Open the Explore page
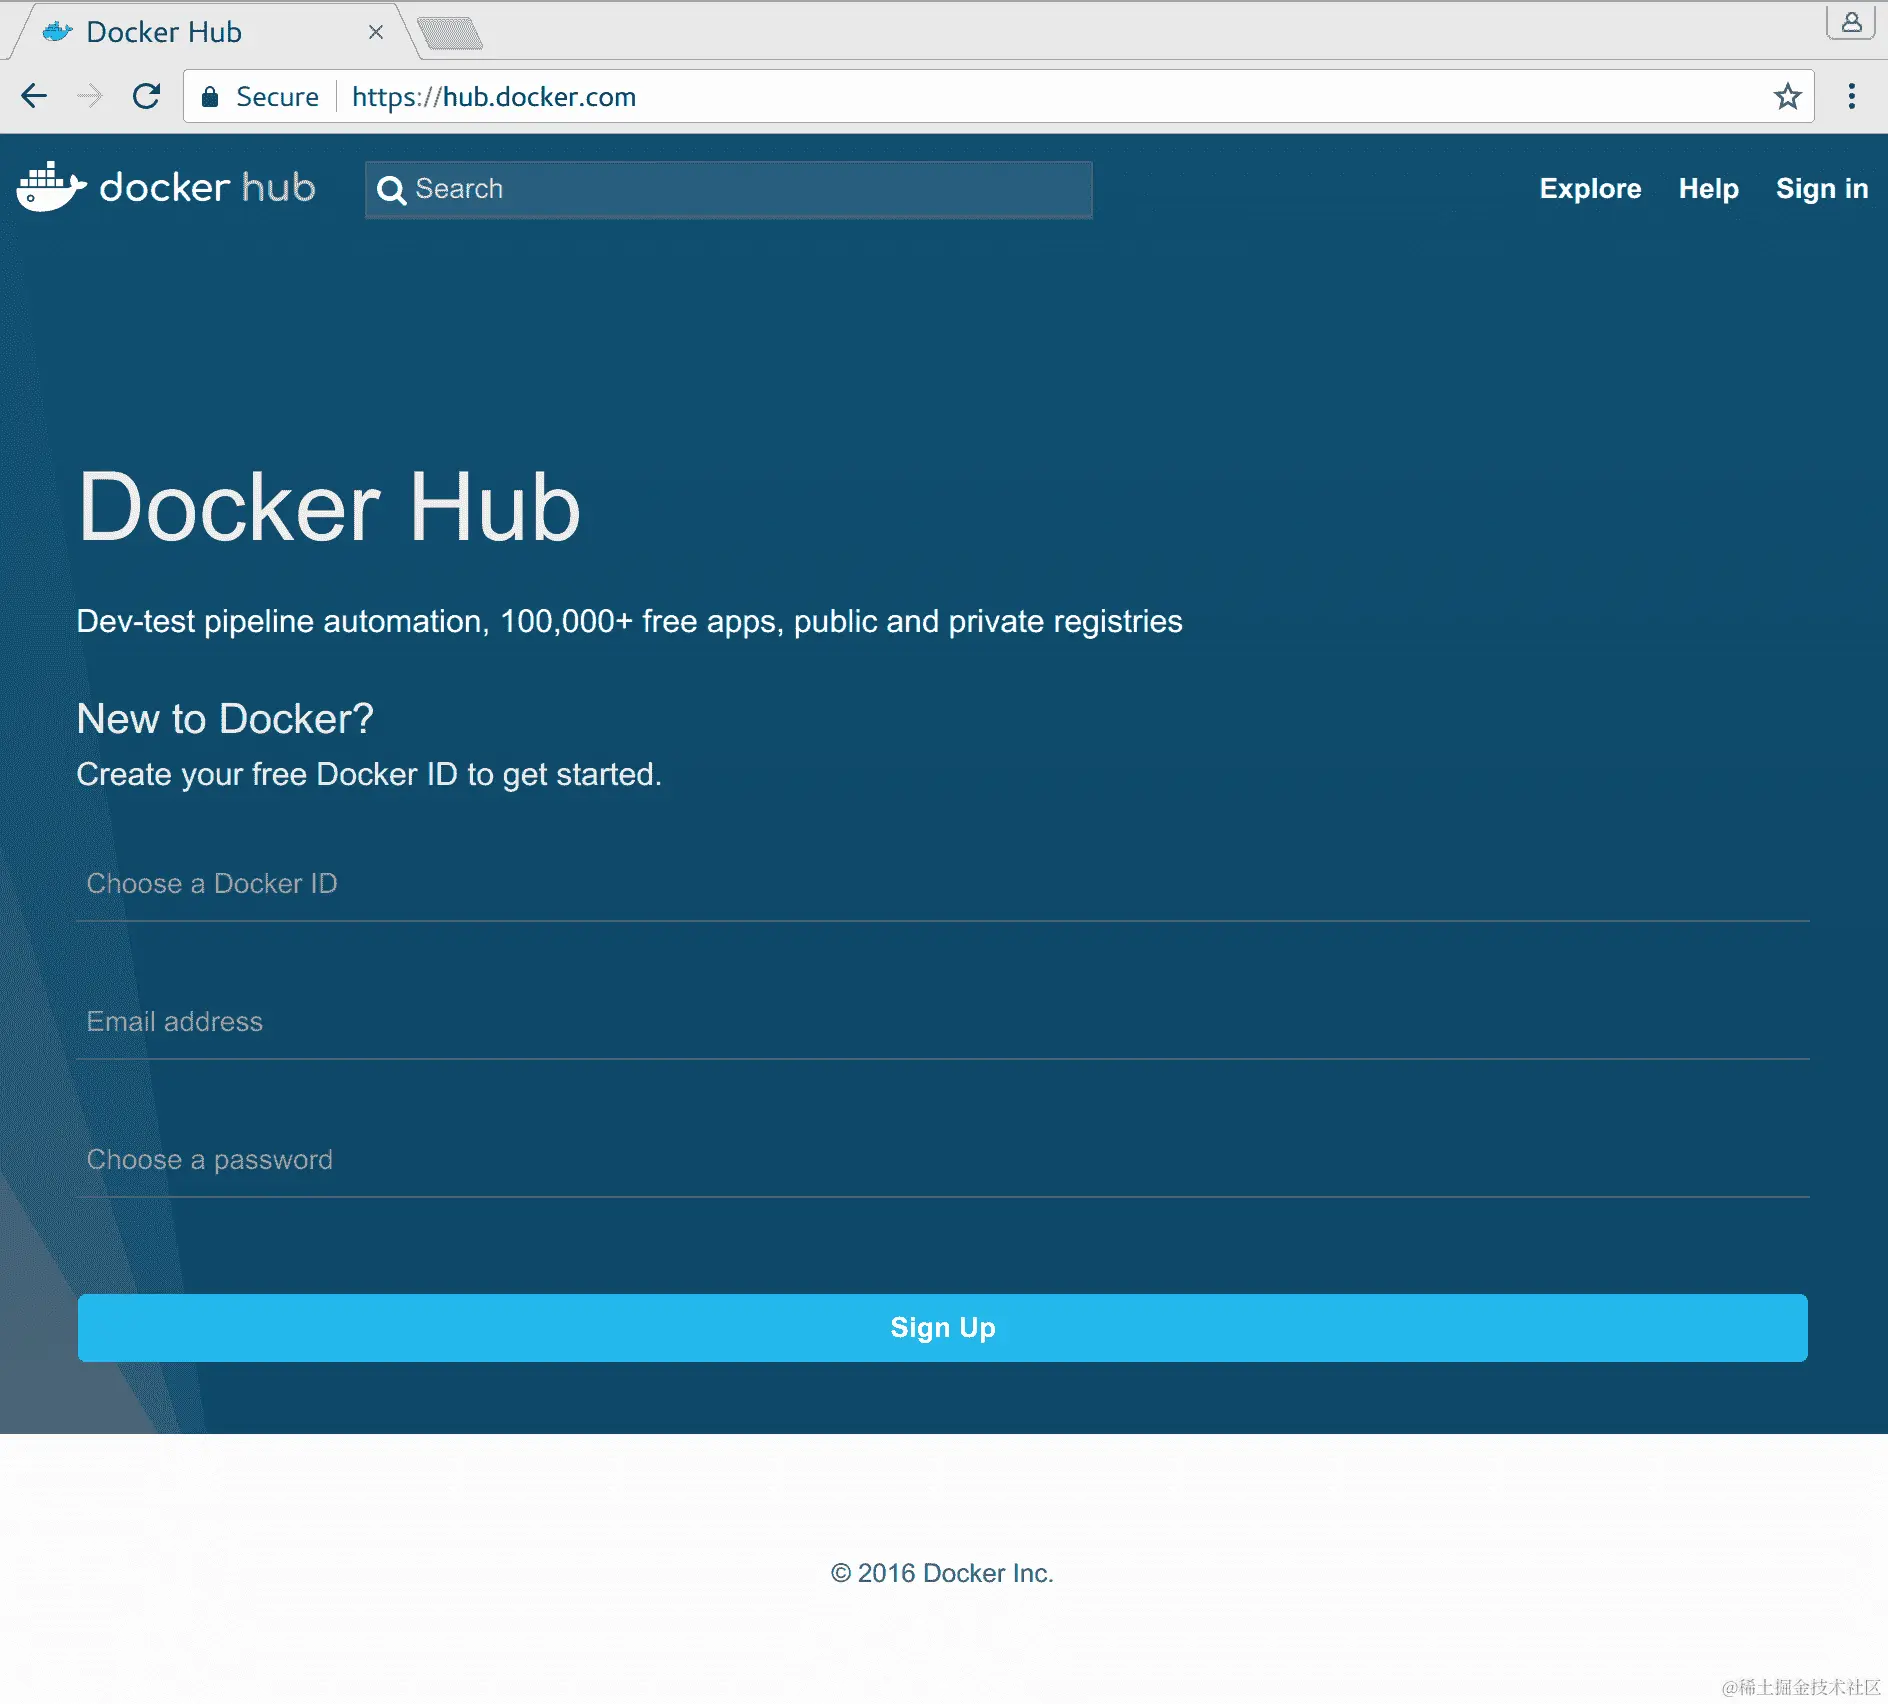This screenshot has width=1888, height=1704. point(1590,189)
